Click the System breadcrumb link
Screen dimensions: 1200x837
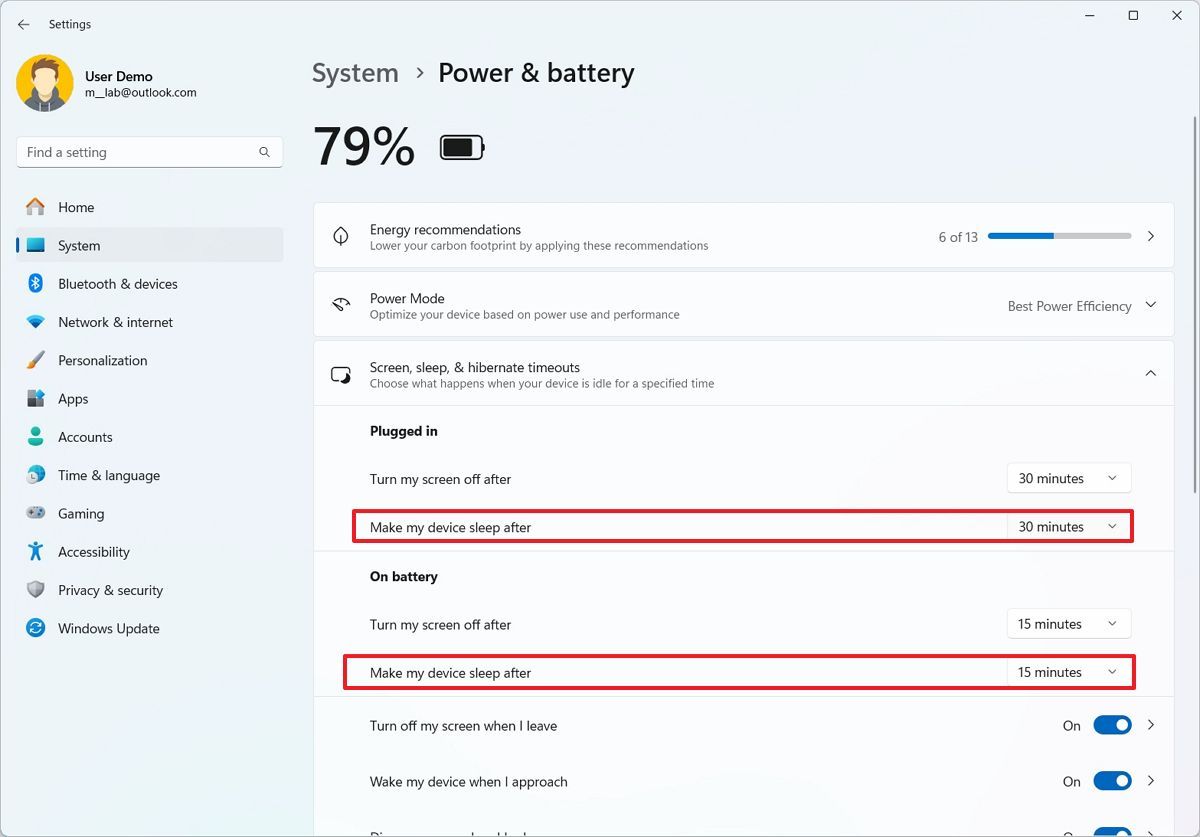point(354,72)
